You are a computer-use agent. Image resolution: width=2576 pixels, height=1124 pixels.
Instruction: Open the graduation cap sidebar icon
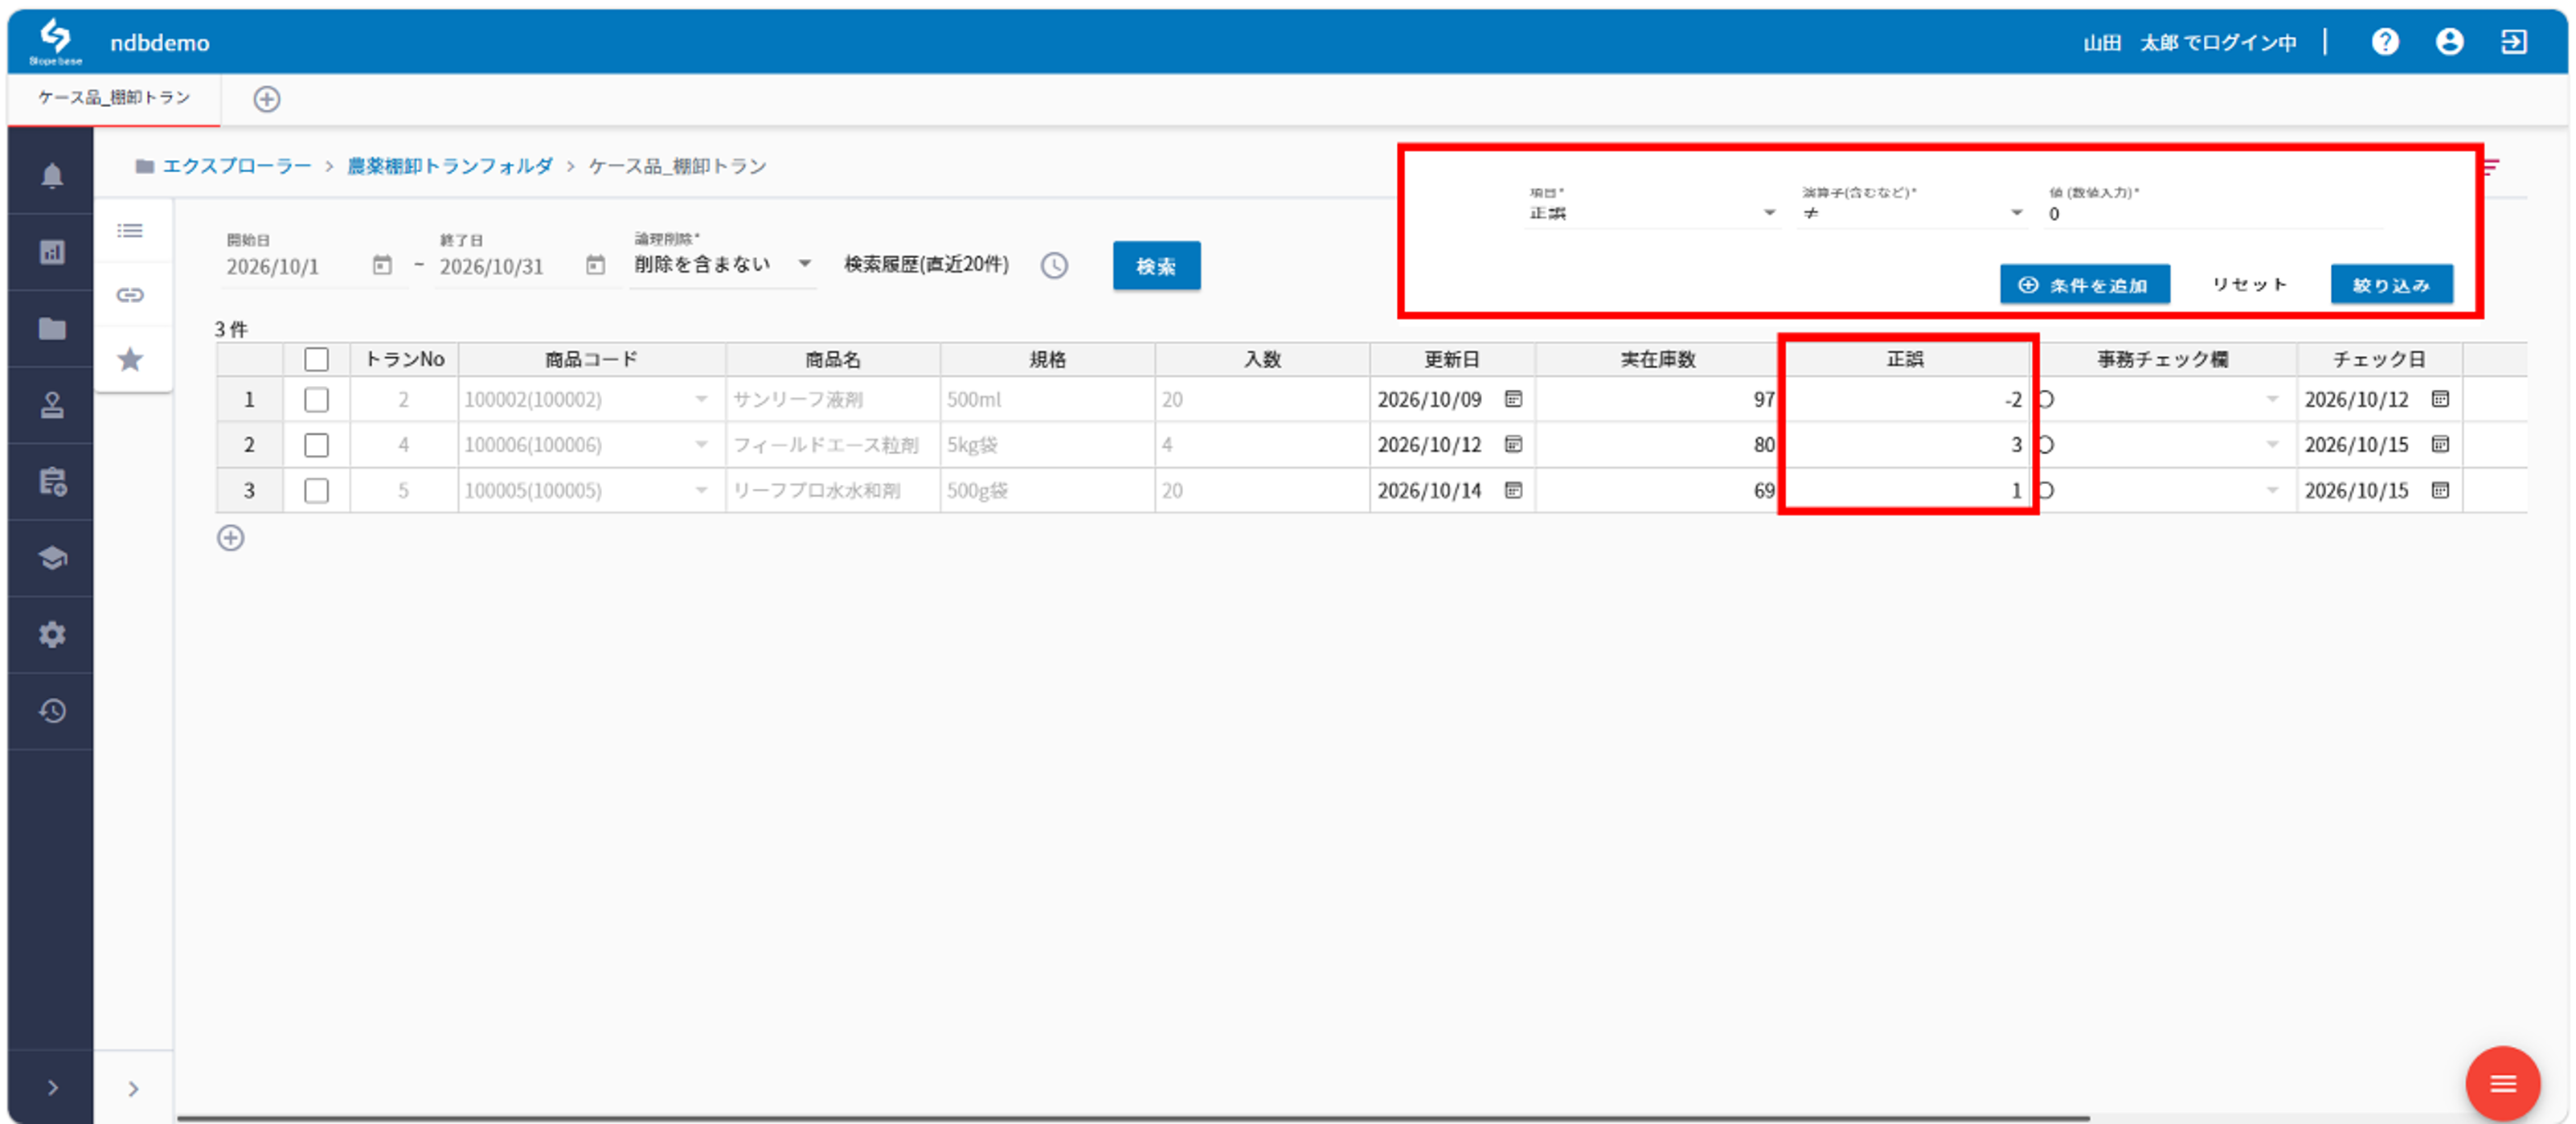point(52,558)
